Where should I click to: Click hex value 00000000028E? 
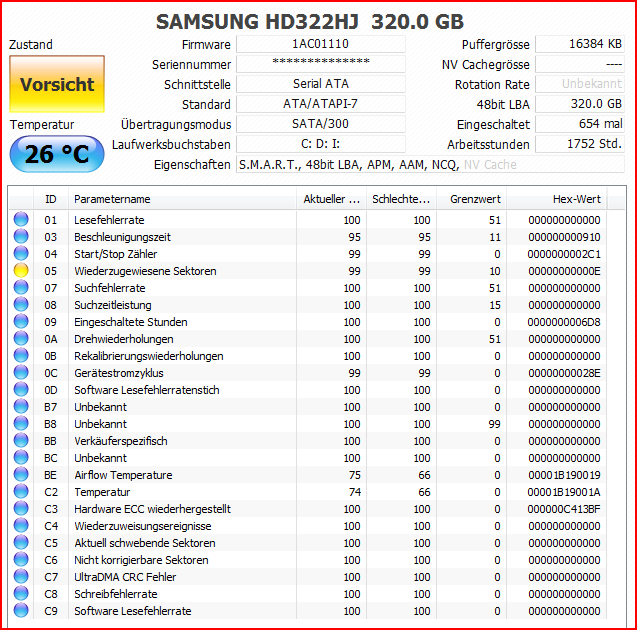coord(564,373)
